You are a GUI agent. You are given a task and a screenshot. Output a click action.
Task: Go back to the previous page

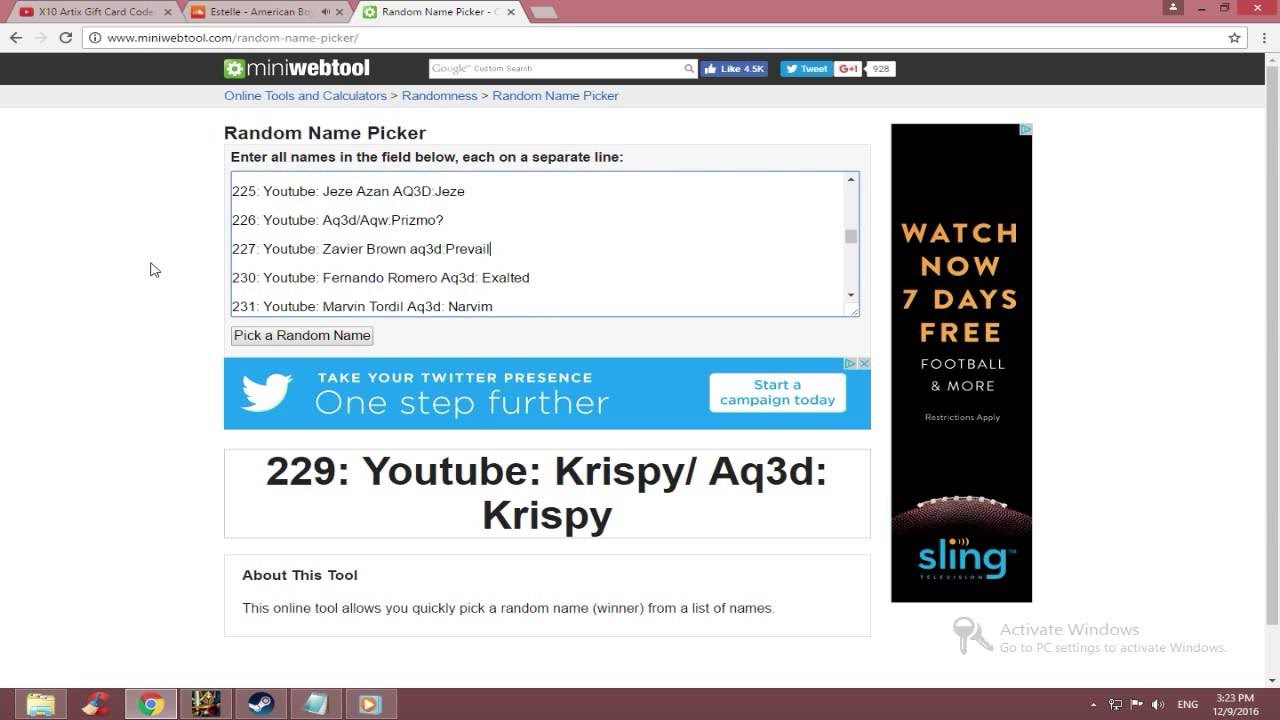16,38
